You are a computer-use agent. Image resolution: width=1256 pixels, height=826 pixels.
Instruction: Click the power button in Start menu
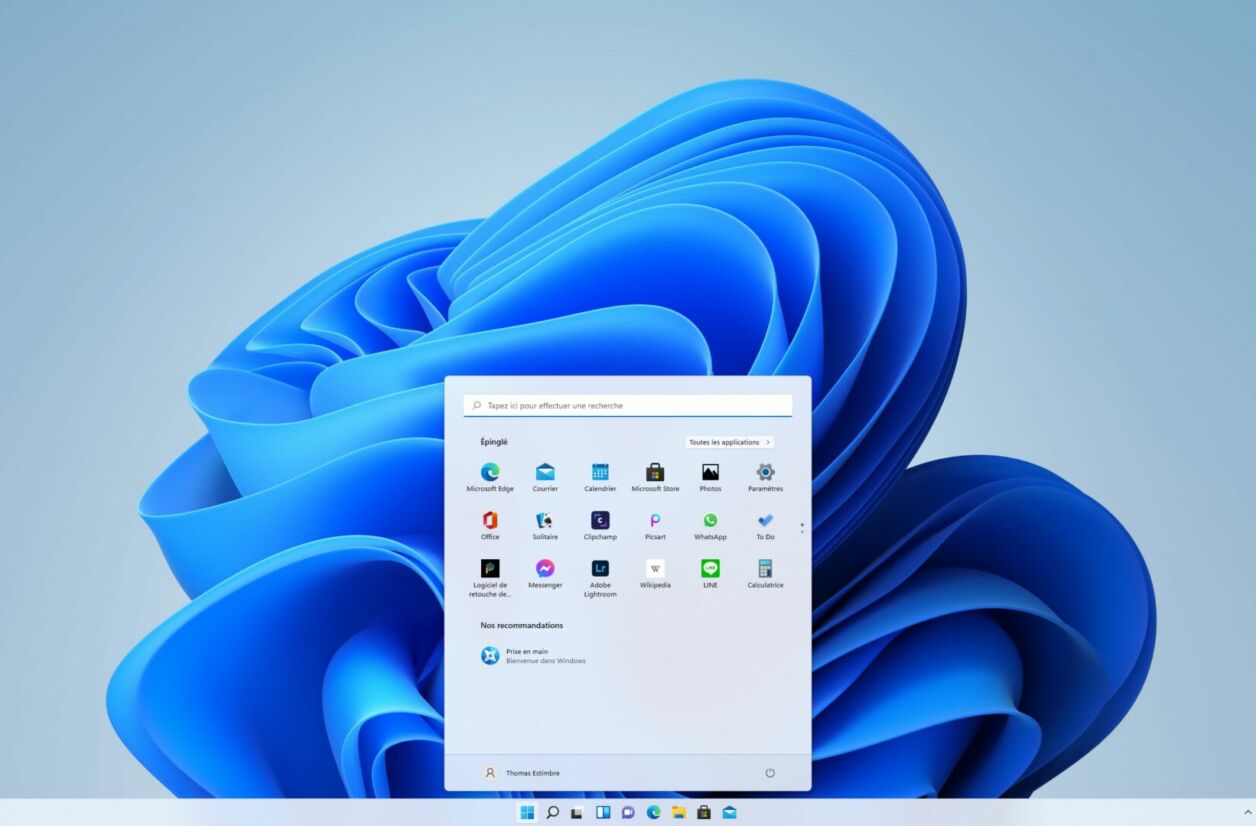tap(770, 773)
